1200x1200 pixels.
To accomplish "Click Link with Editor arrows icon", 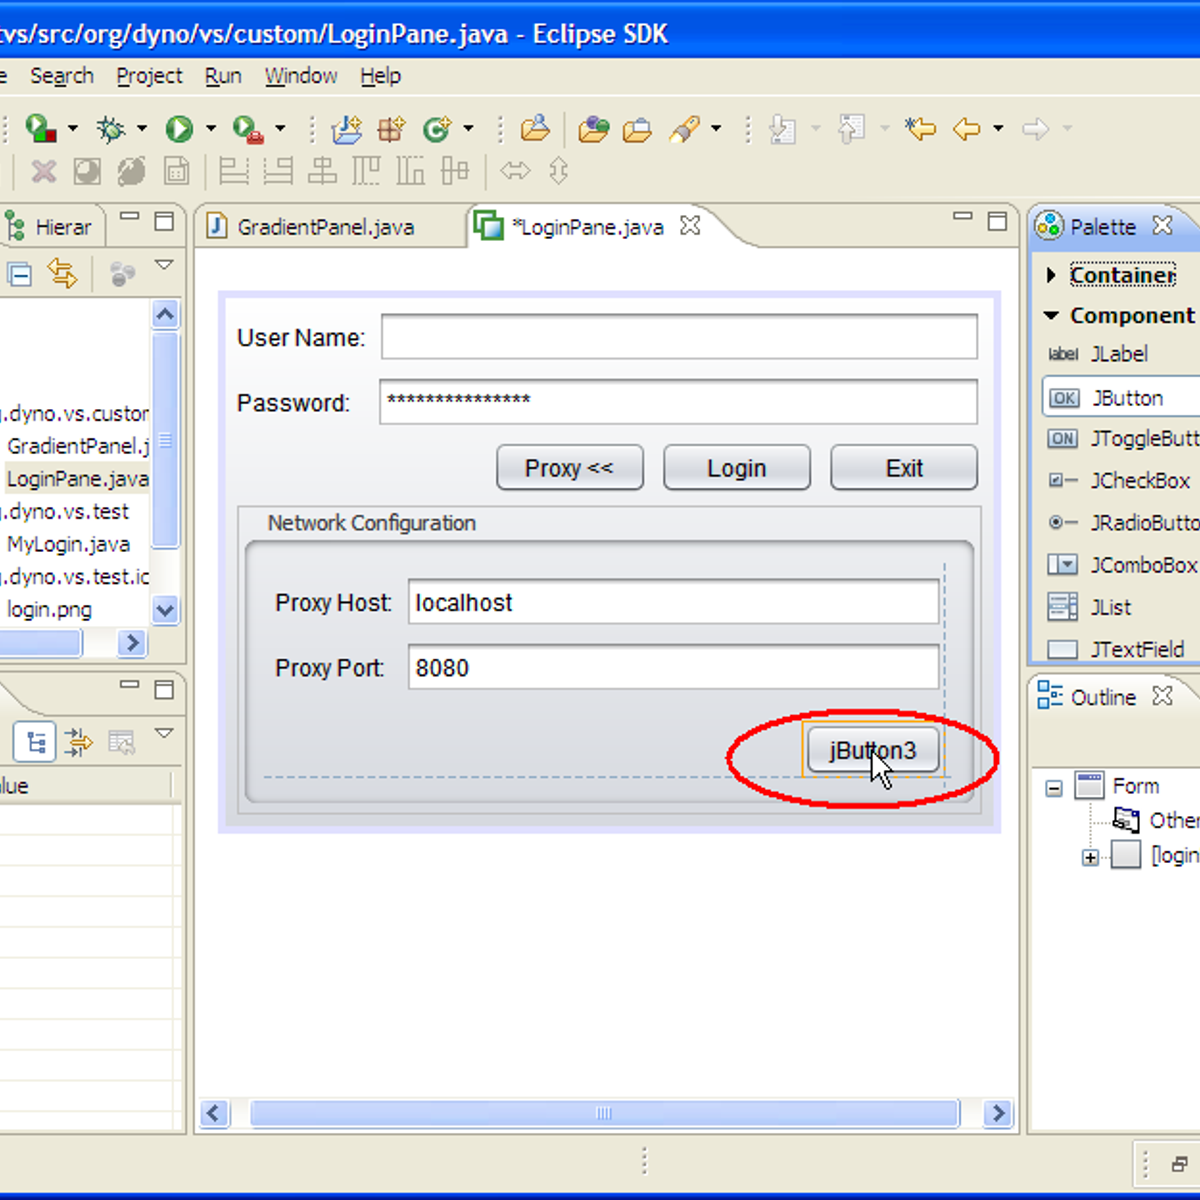I will (62, 273).
